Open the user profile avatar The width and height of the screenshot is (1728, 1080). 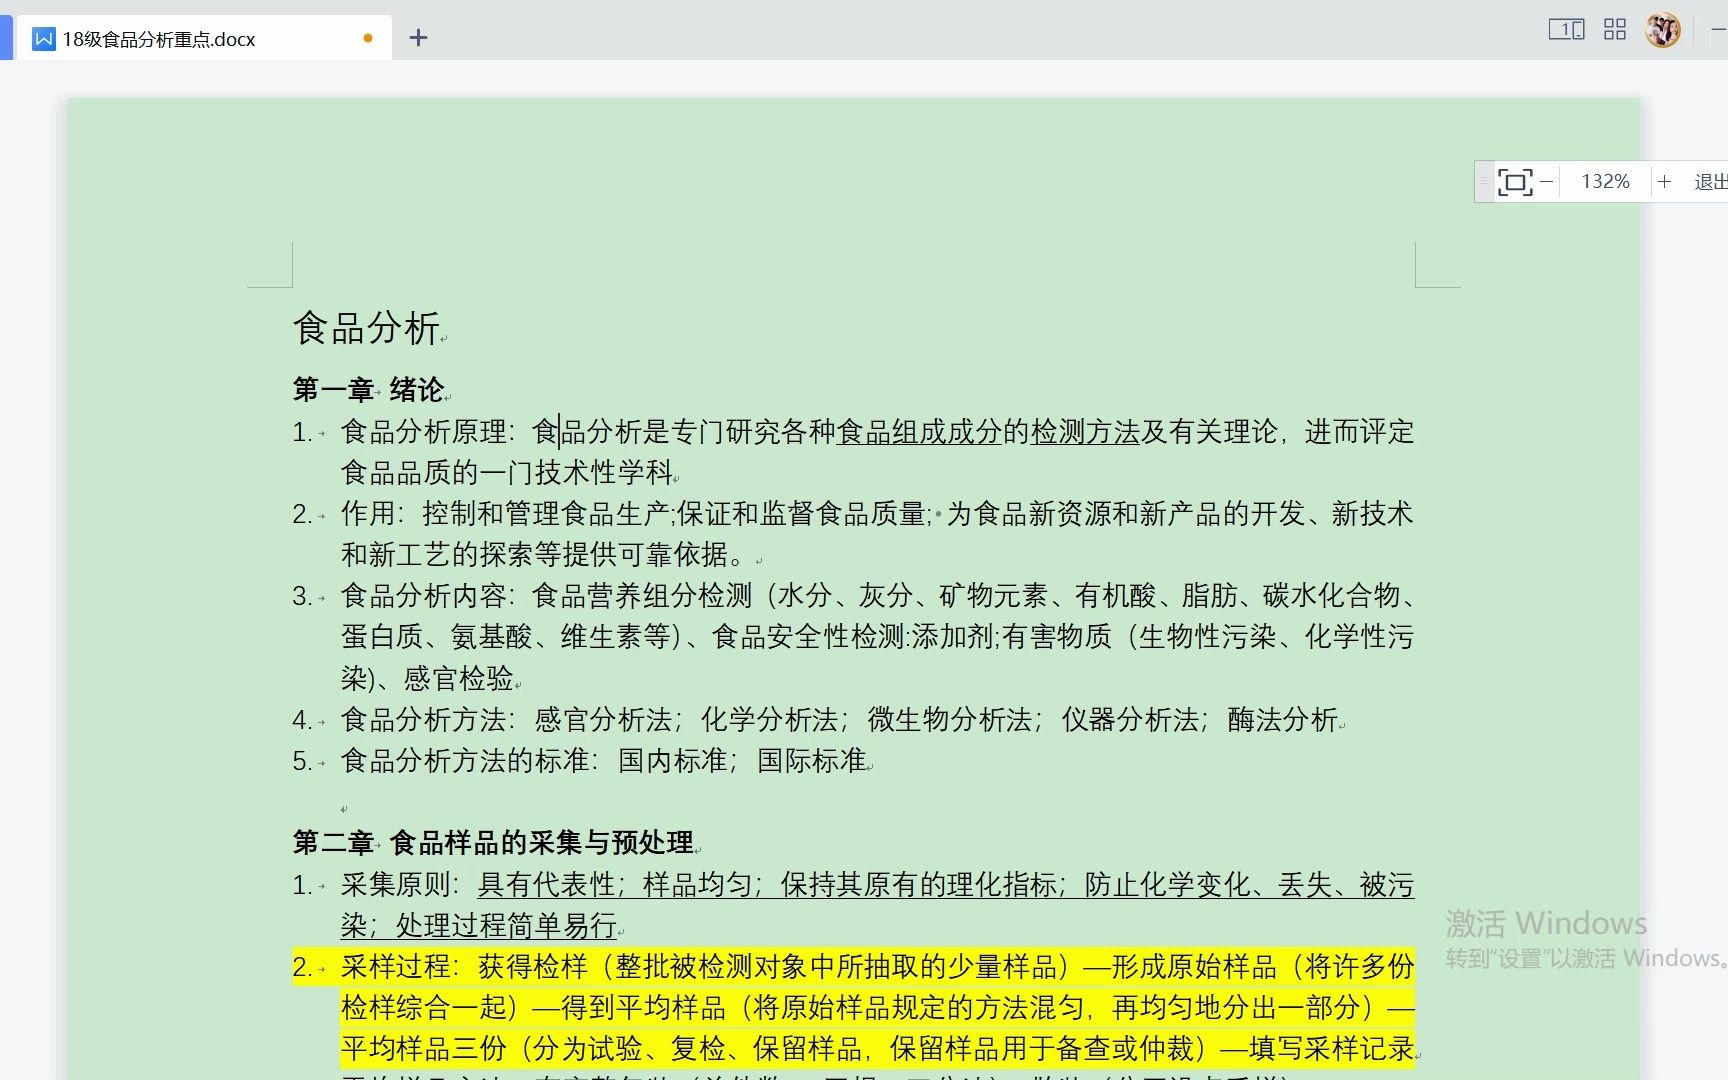coord(1663,30)
